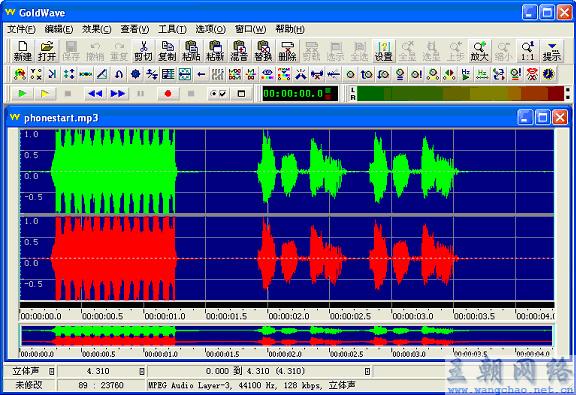
Task: Click the 撤销 (Undo) toolbar icon
Action: (95, 51)
